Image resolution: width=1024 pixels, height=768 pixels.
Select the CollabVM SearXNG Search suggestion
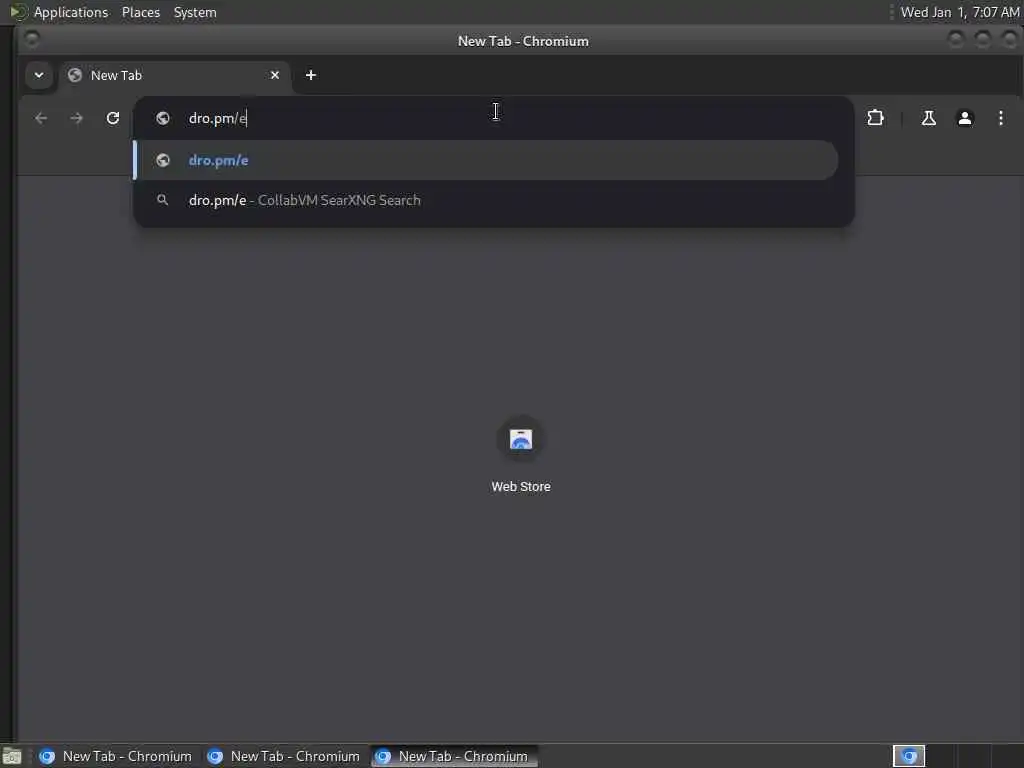tap(486, 200)
